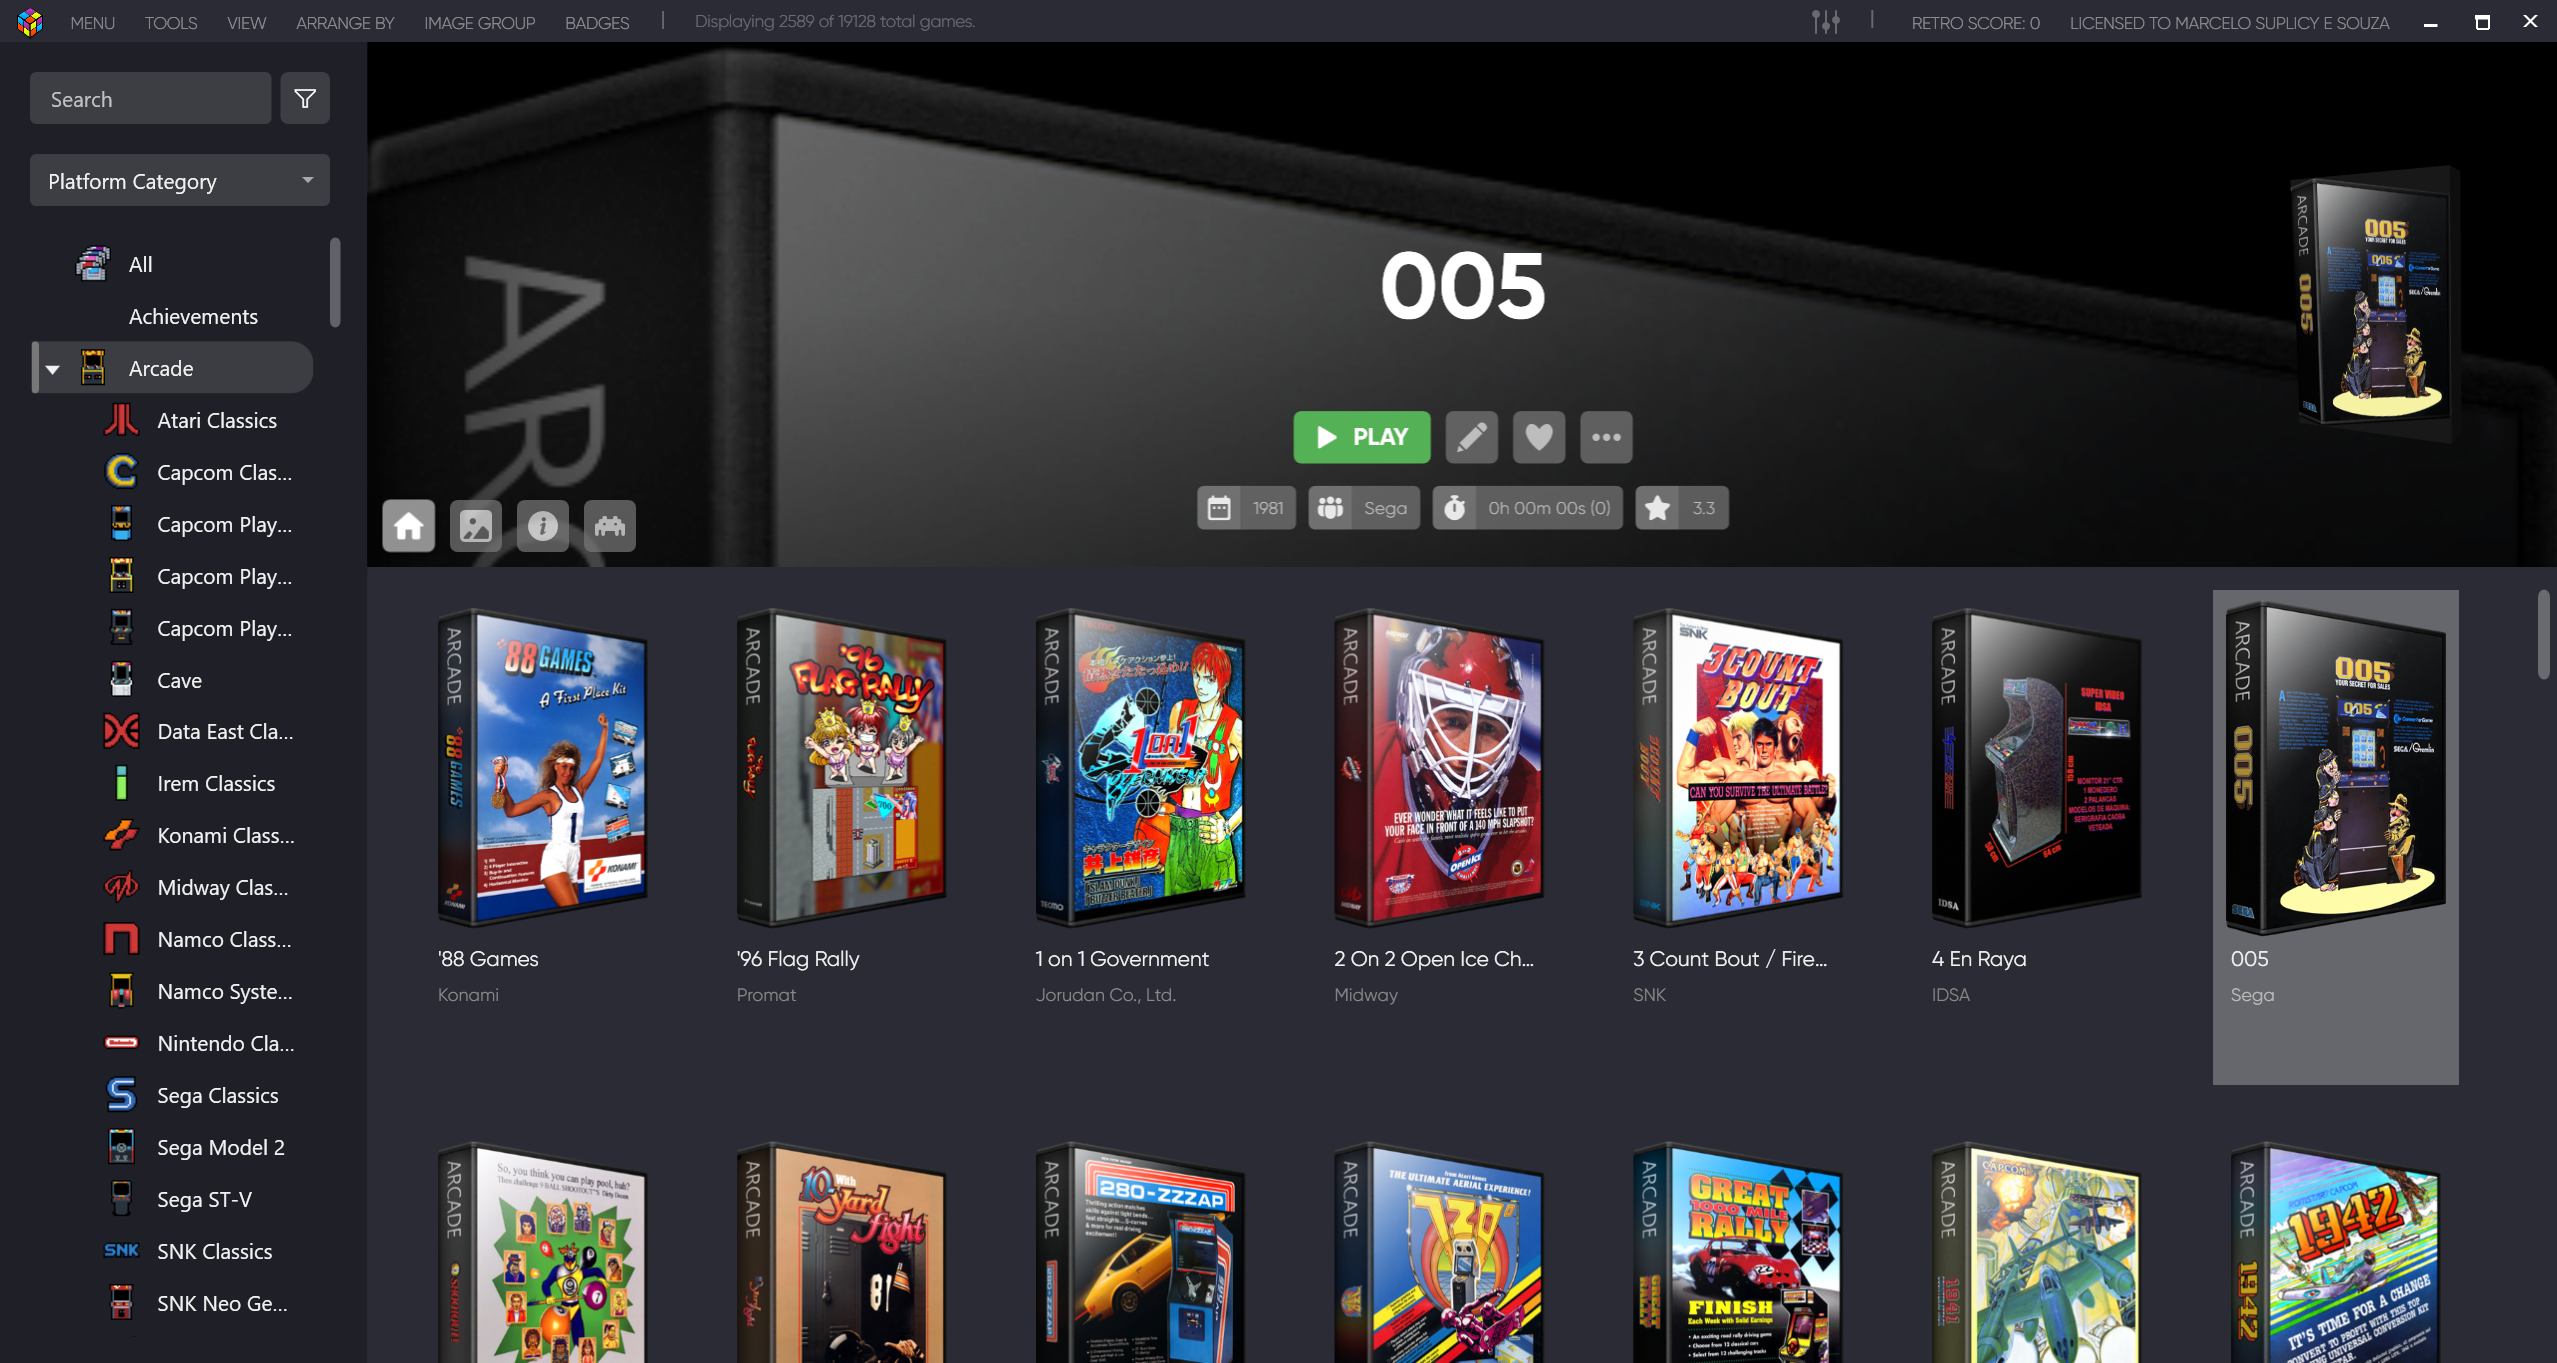This screenshot has width=2557, height=1363.
Task: Open the filter funnel icon next to Search
Action: point(305,98)
